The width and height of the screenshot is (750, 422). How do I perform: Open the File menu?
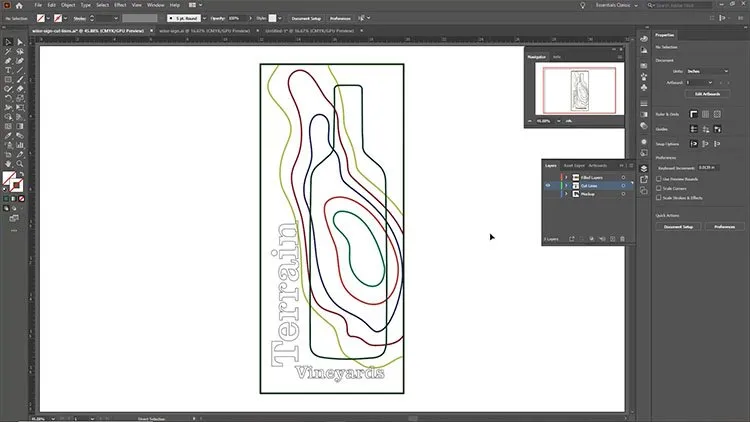[x=38, y=5]
